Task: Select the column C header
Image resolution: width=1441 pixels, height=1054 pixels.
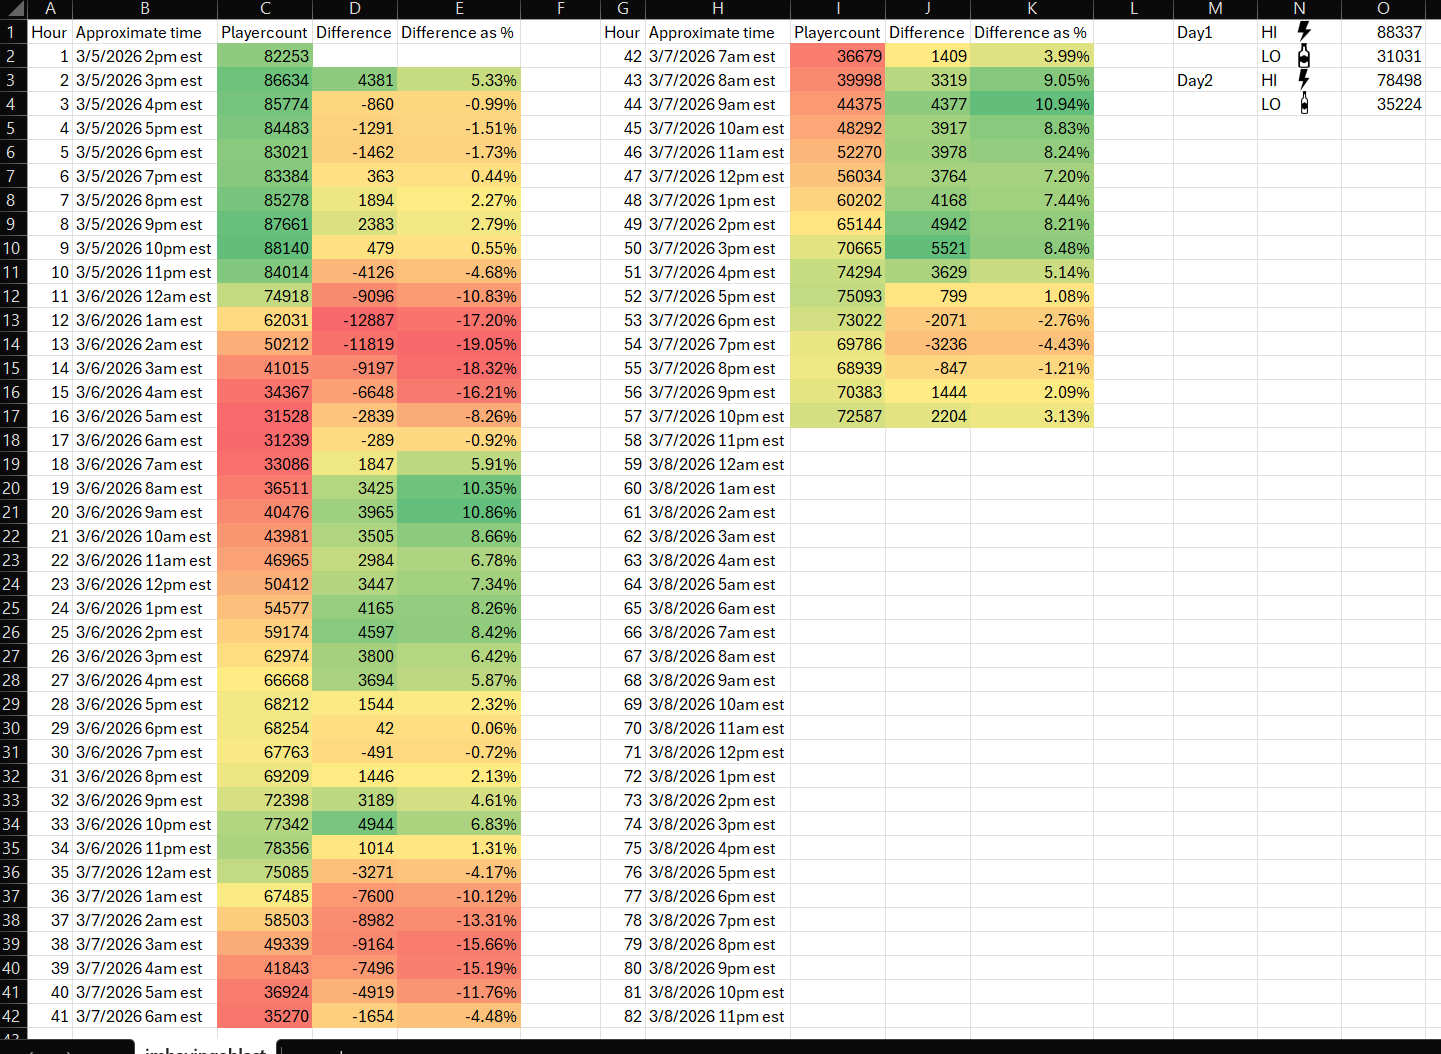Action: pyautogui.click(x=265, y=9)
